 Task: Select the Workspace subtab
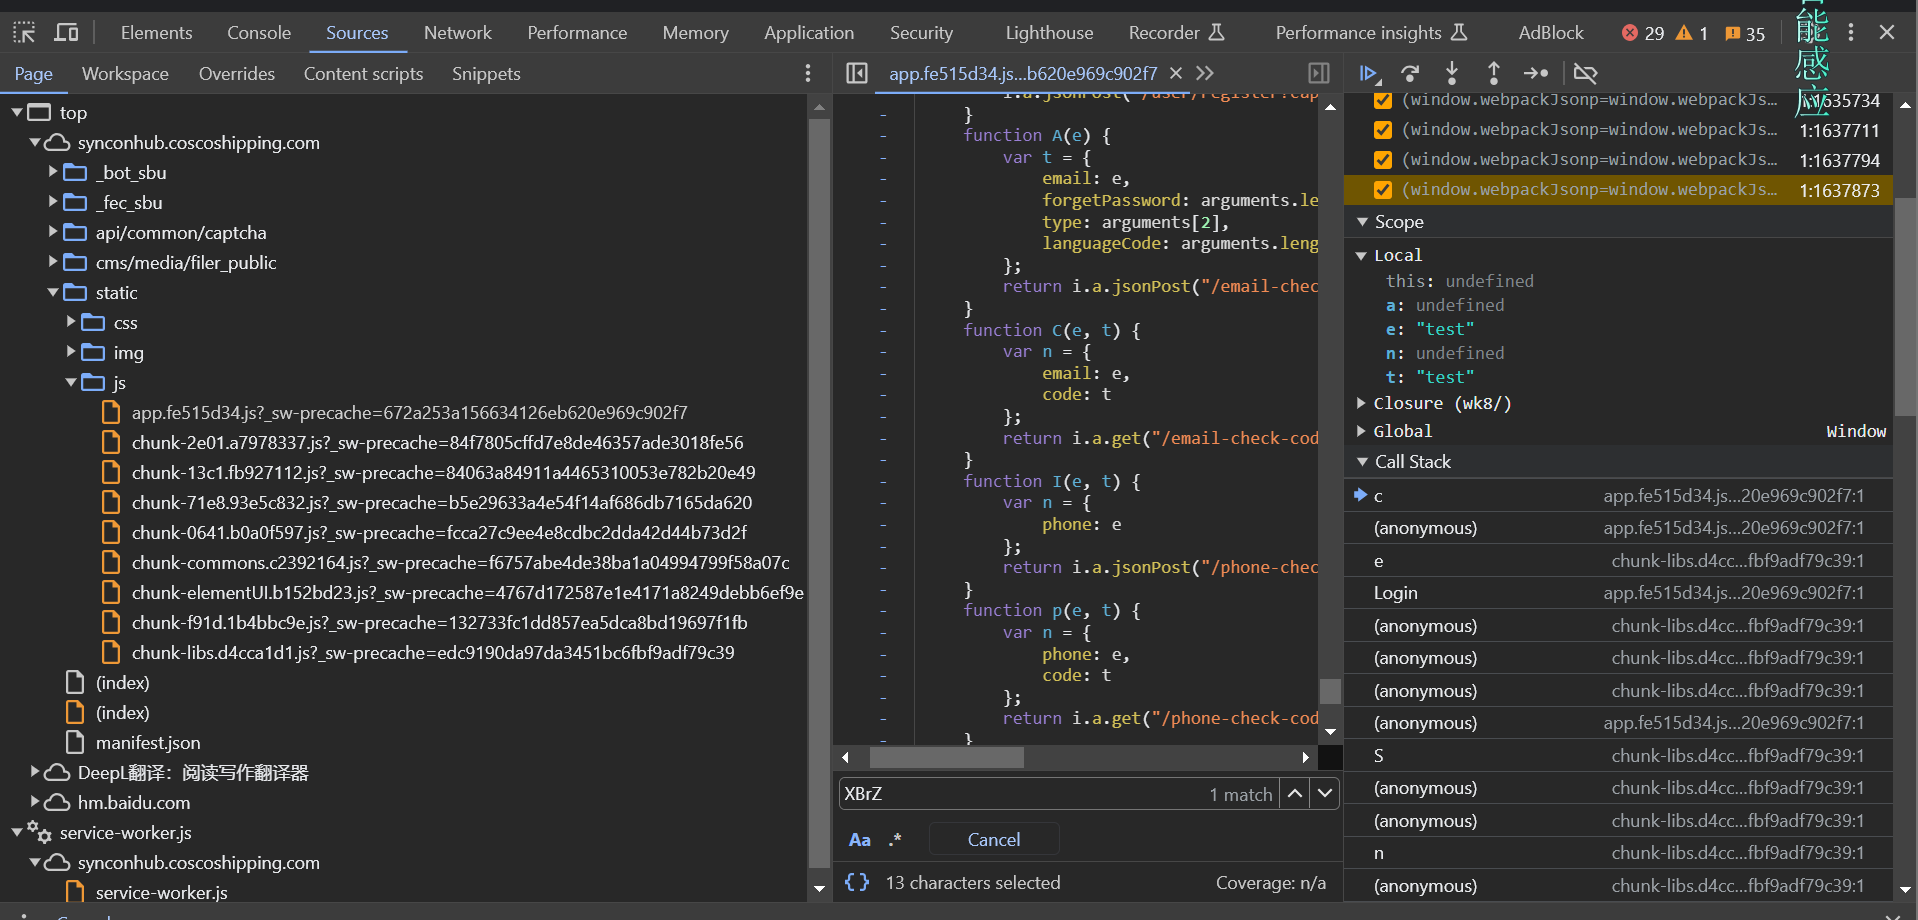point(125,74)
